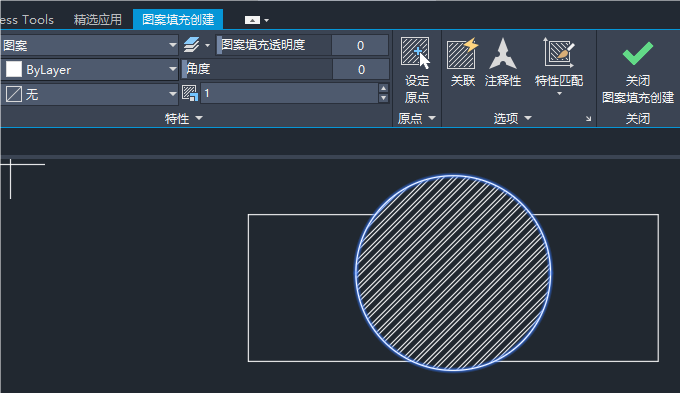Click the angle value field showing 0
Image resolution: width=680 pixels, height=393 pixels.
pos(361,69)
